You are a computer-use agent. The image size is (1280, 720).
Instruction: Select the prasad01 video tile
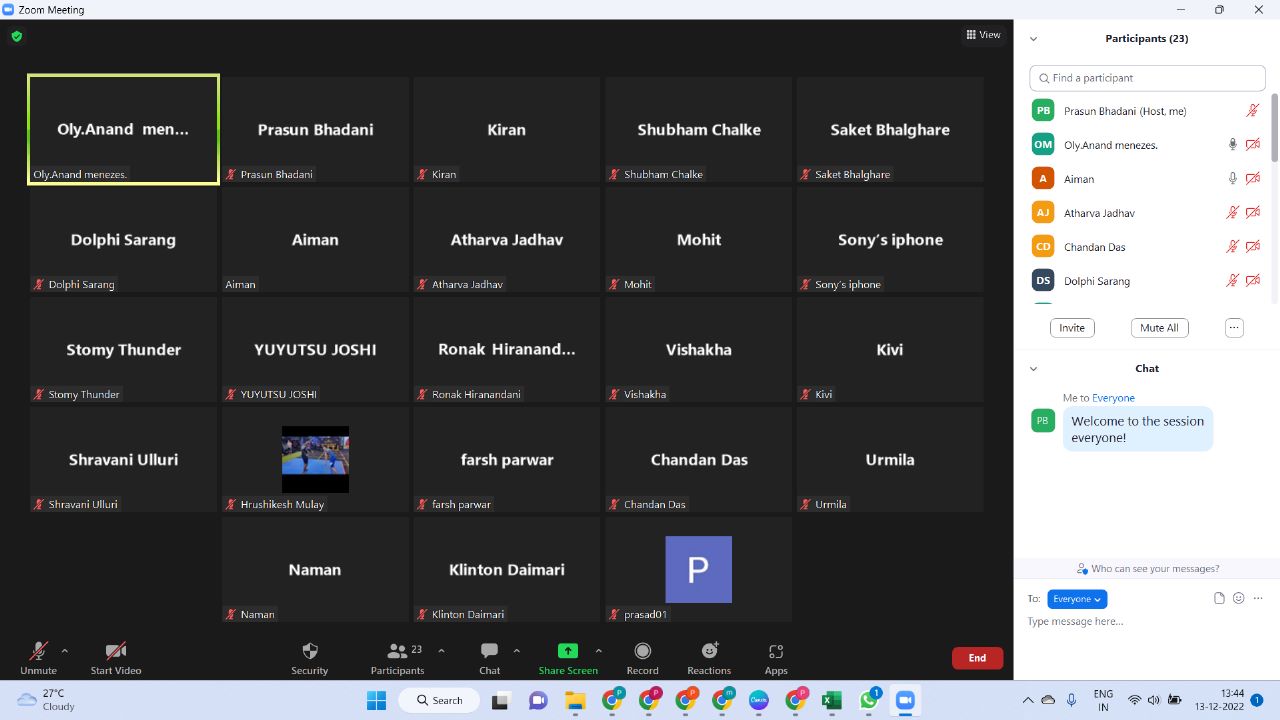point(698,569)
